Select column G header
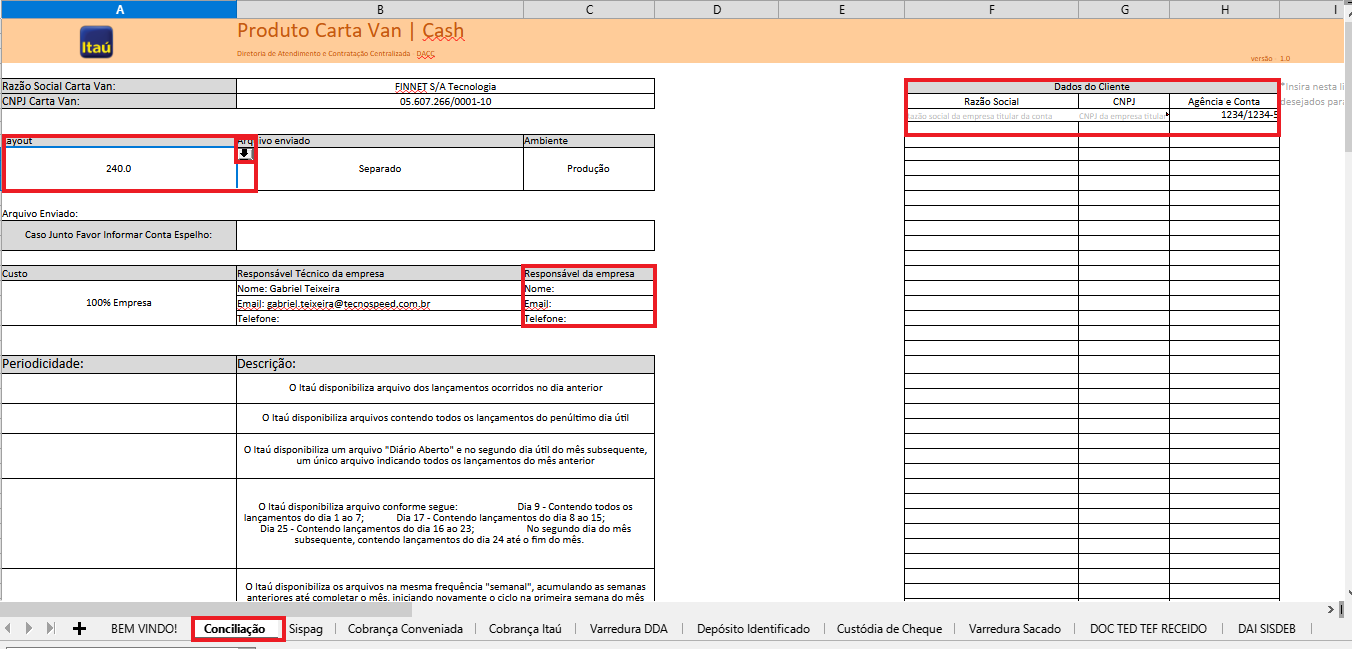Screen dimensions: 1352x649 1124,9
